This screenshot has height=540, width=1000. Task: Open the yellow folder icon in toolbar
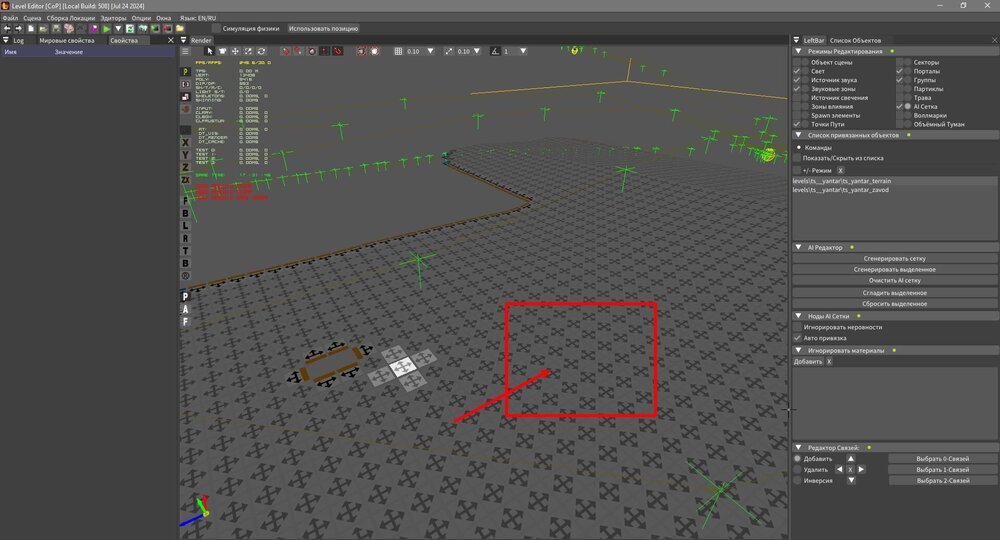click(x=180, y=29)
